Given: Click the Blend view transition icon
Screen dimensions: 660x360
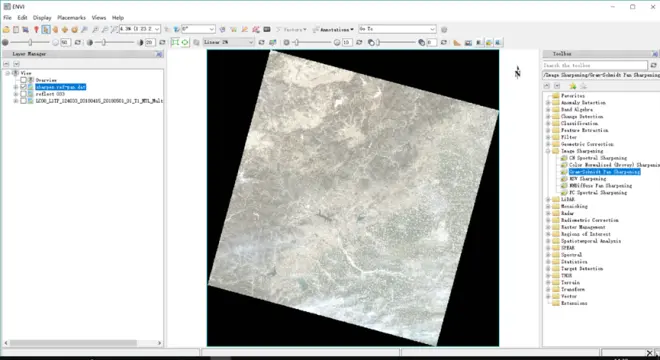Looking at the screenshot, I should pyautogui.click(x=479, y=43).
